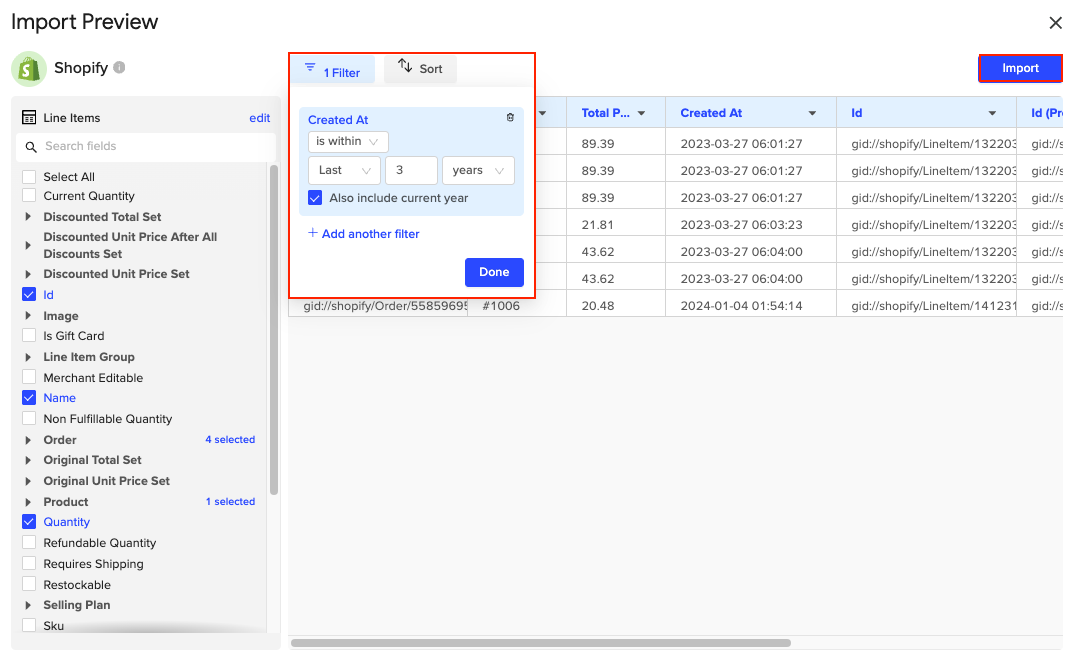Screen dimensions: 1074x660
Task: Uncheck the Also include current year checkbox
Action: click(x=315, y=198)
